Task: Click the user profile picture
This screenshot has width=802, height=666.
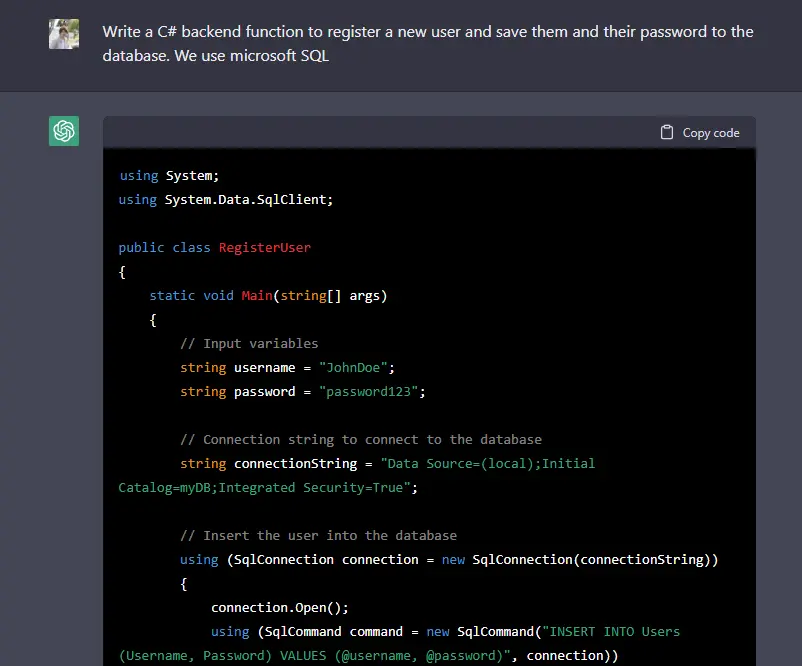Action: 64,34
